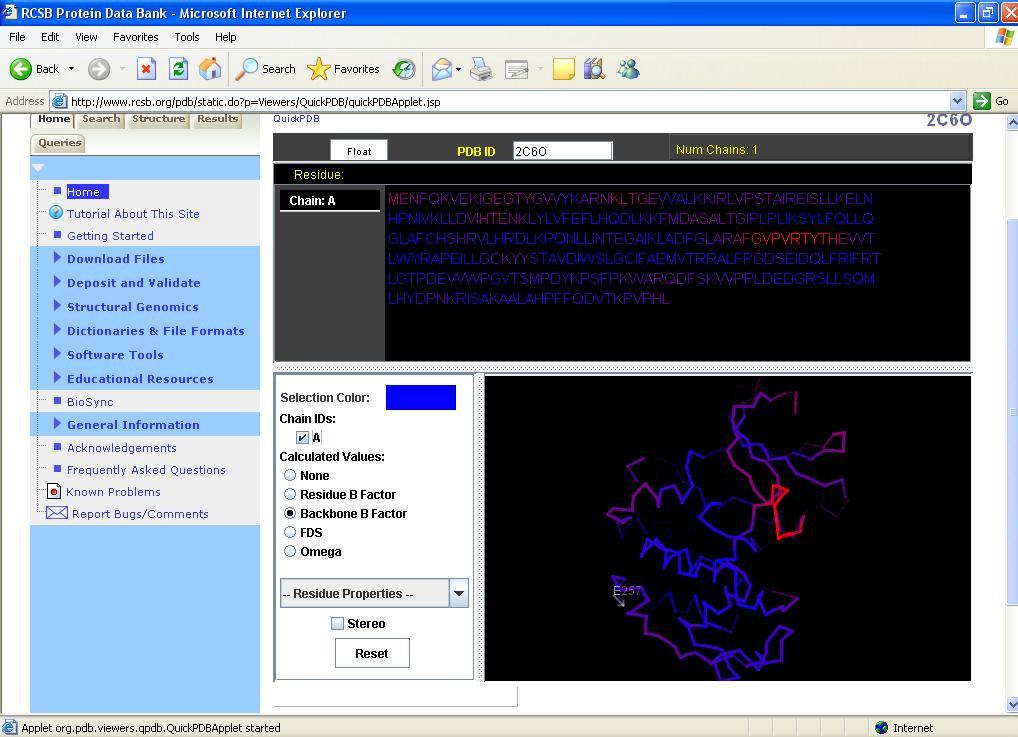Open the History clock icon

pyautogui.click(x=404, y=69)
